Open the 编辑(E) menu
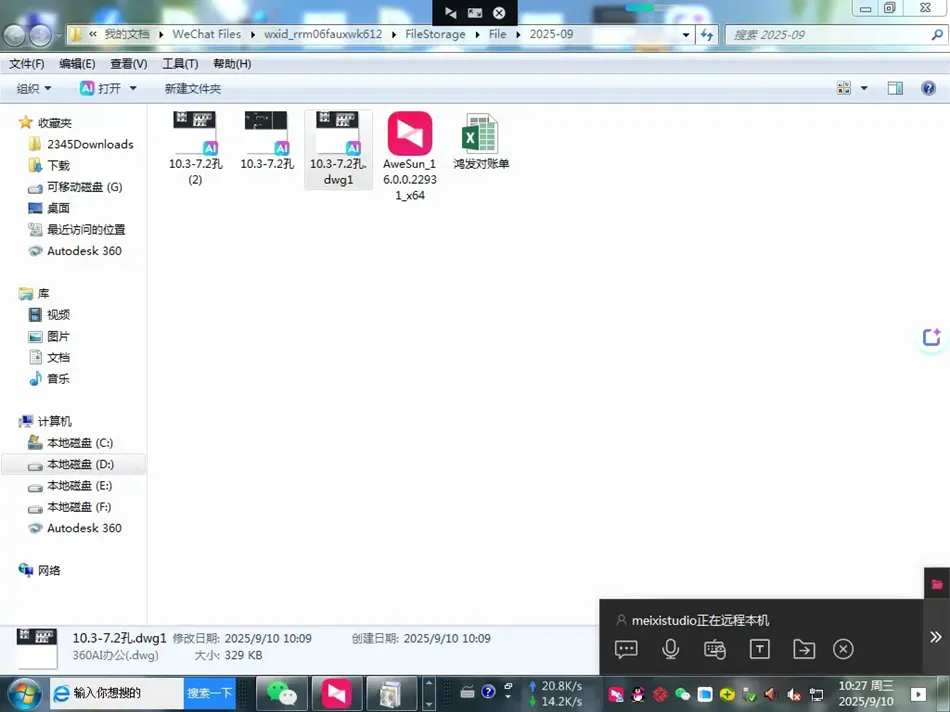The height and width of the screenshot is (712, 950). coord(77,64)
